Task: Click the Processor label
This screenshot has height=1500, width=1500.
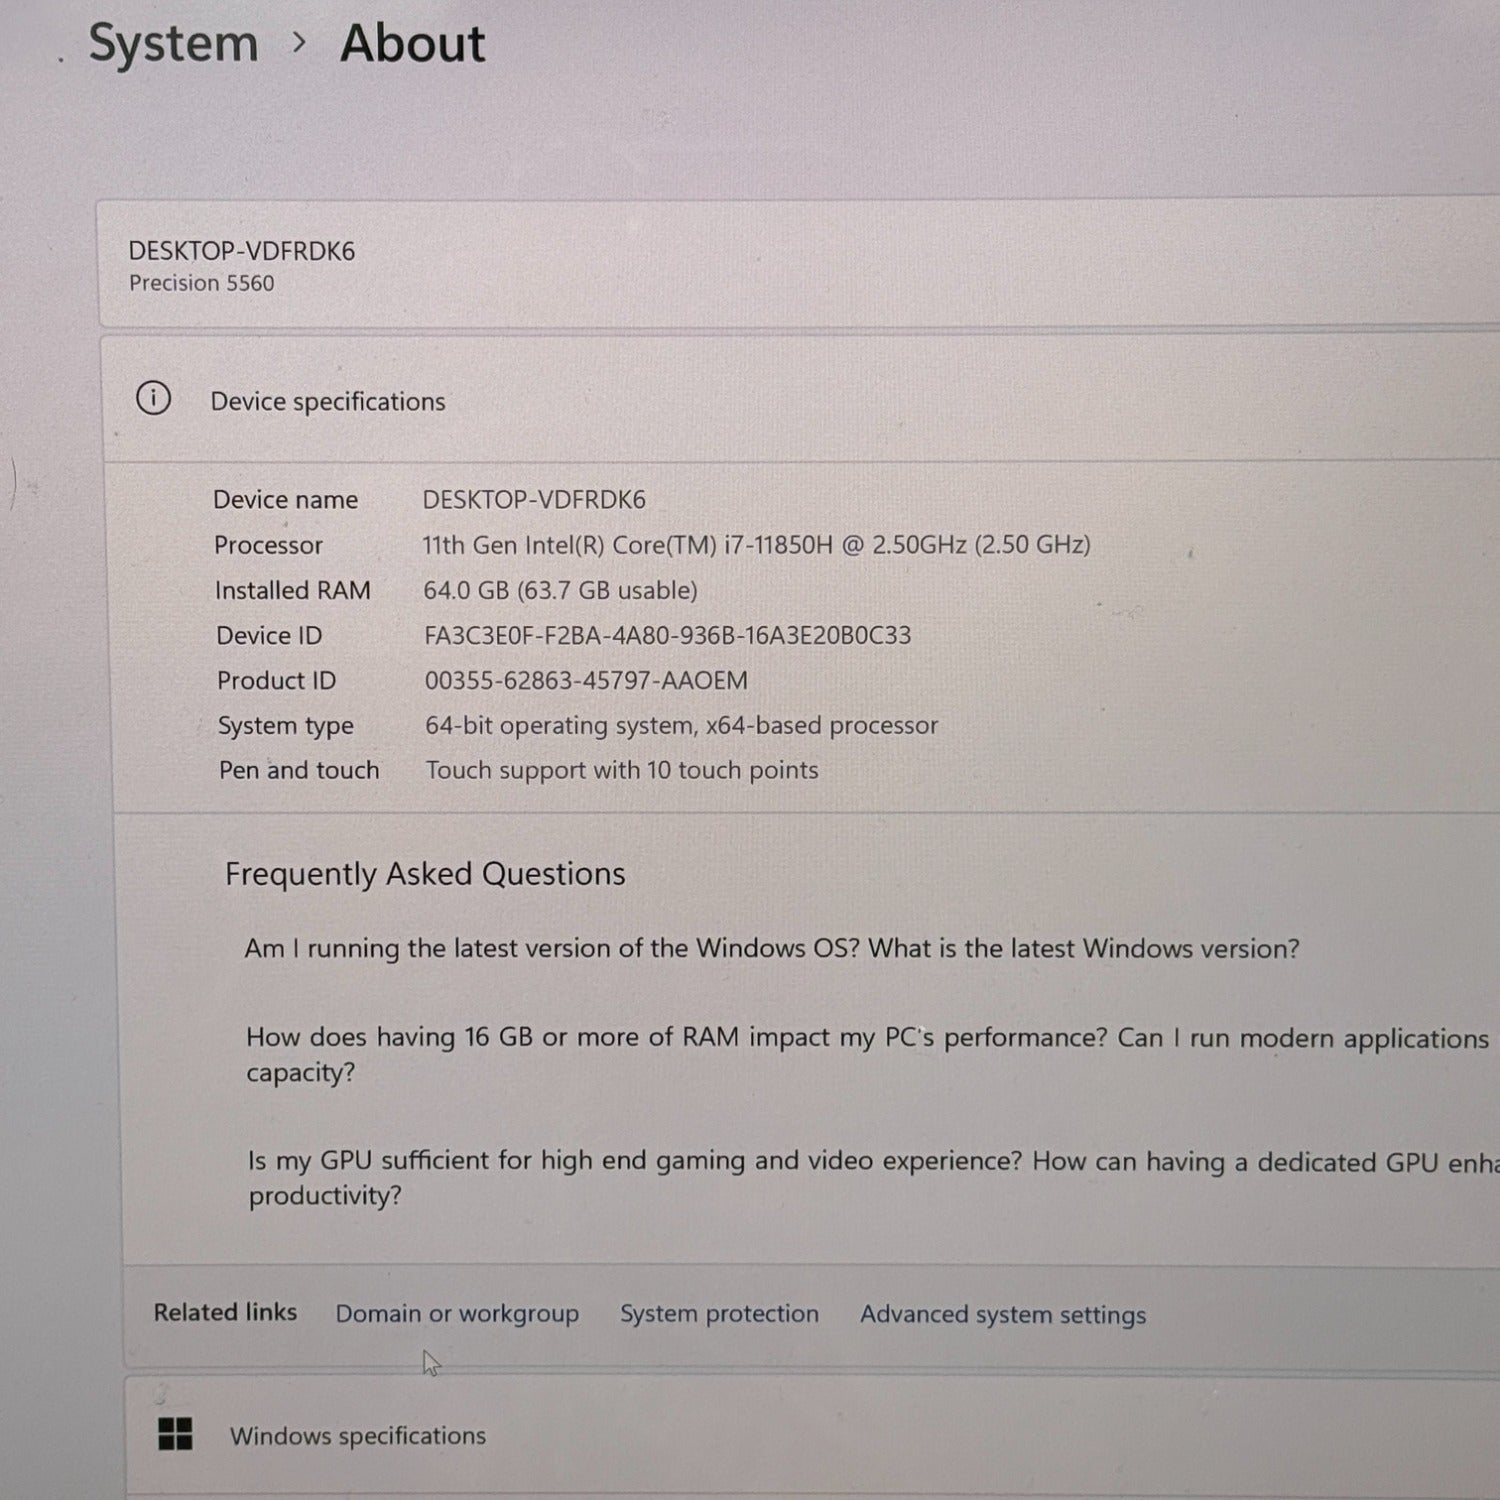Action: click(x=268, y=545)
